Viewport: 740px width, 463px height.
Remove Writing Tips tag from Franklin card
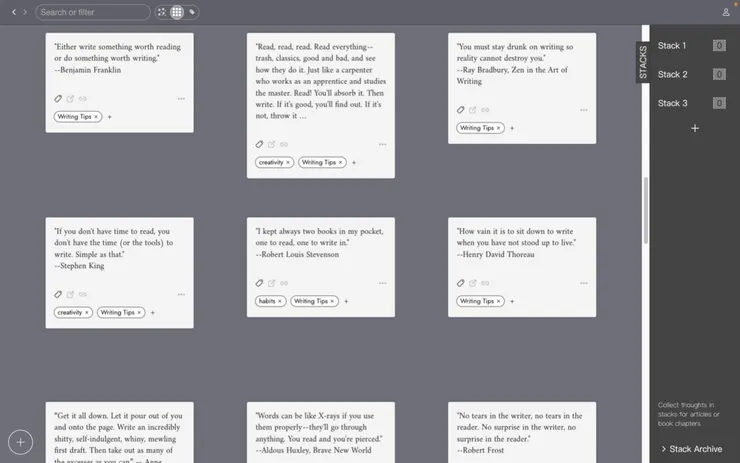96,117
